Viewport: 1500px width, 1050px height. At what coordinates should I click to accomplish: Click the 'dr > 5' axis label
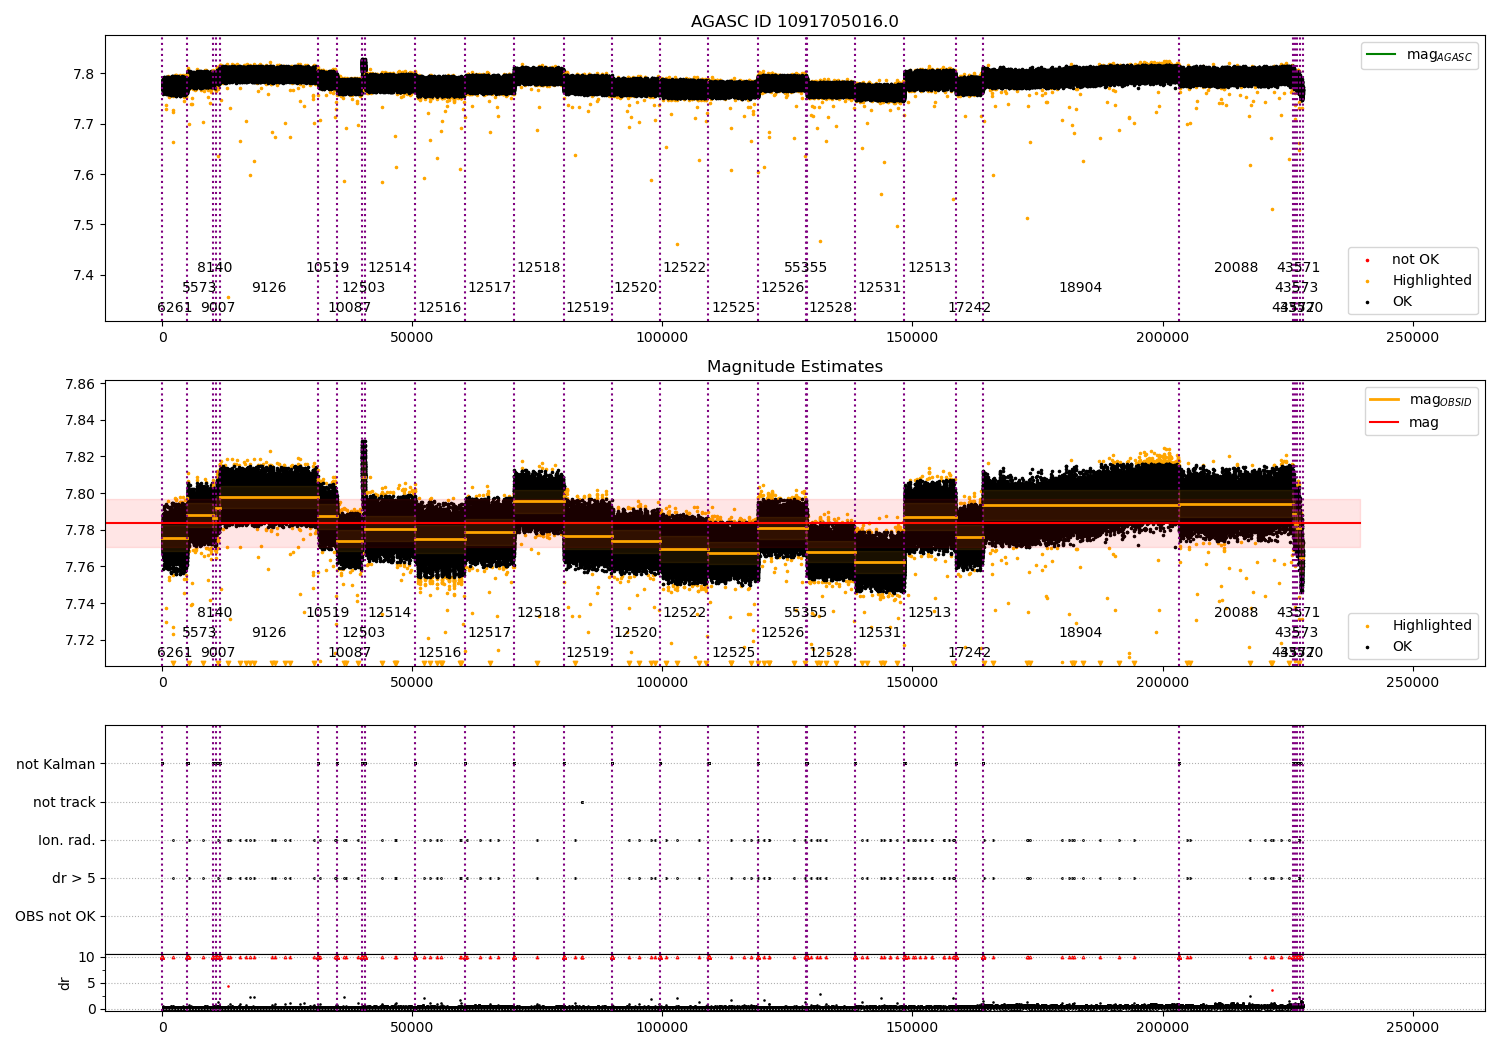(x=74, y=878)
